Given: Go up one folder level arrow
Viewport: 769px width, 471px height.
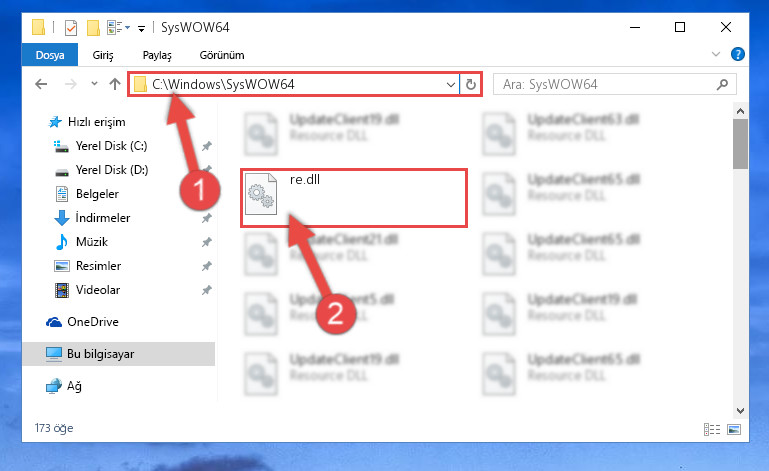Looking at the screenshot, I should pos(115,84).
